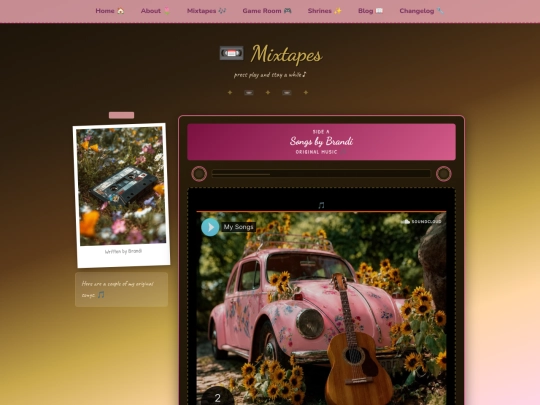This screenshot has height=405, width=540.
Task: Select Mixtapes in the navigation bar
Action: (x=206, y=11)
